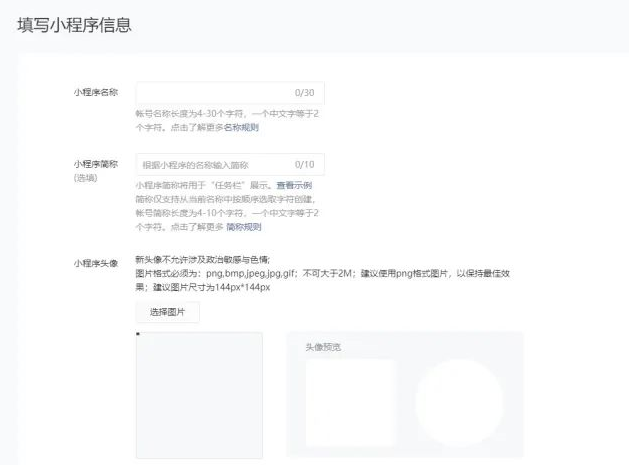Click the 小程序头像 field label

96,262
